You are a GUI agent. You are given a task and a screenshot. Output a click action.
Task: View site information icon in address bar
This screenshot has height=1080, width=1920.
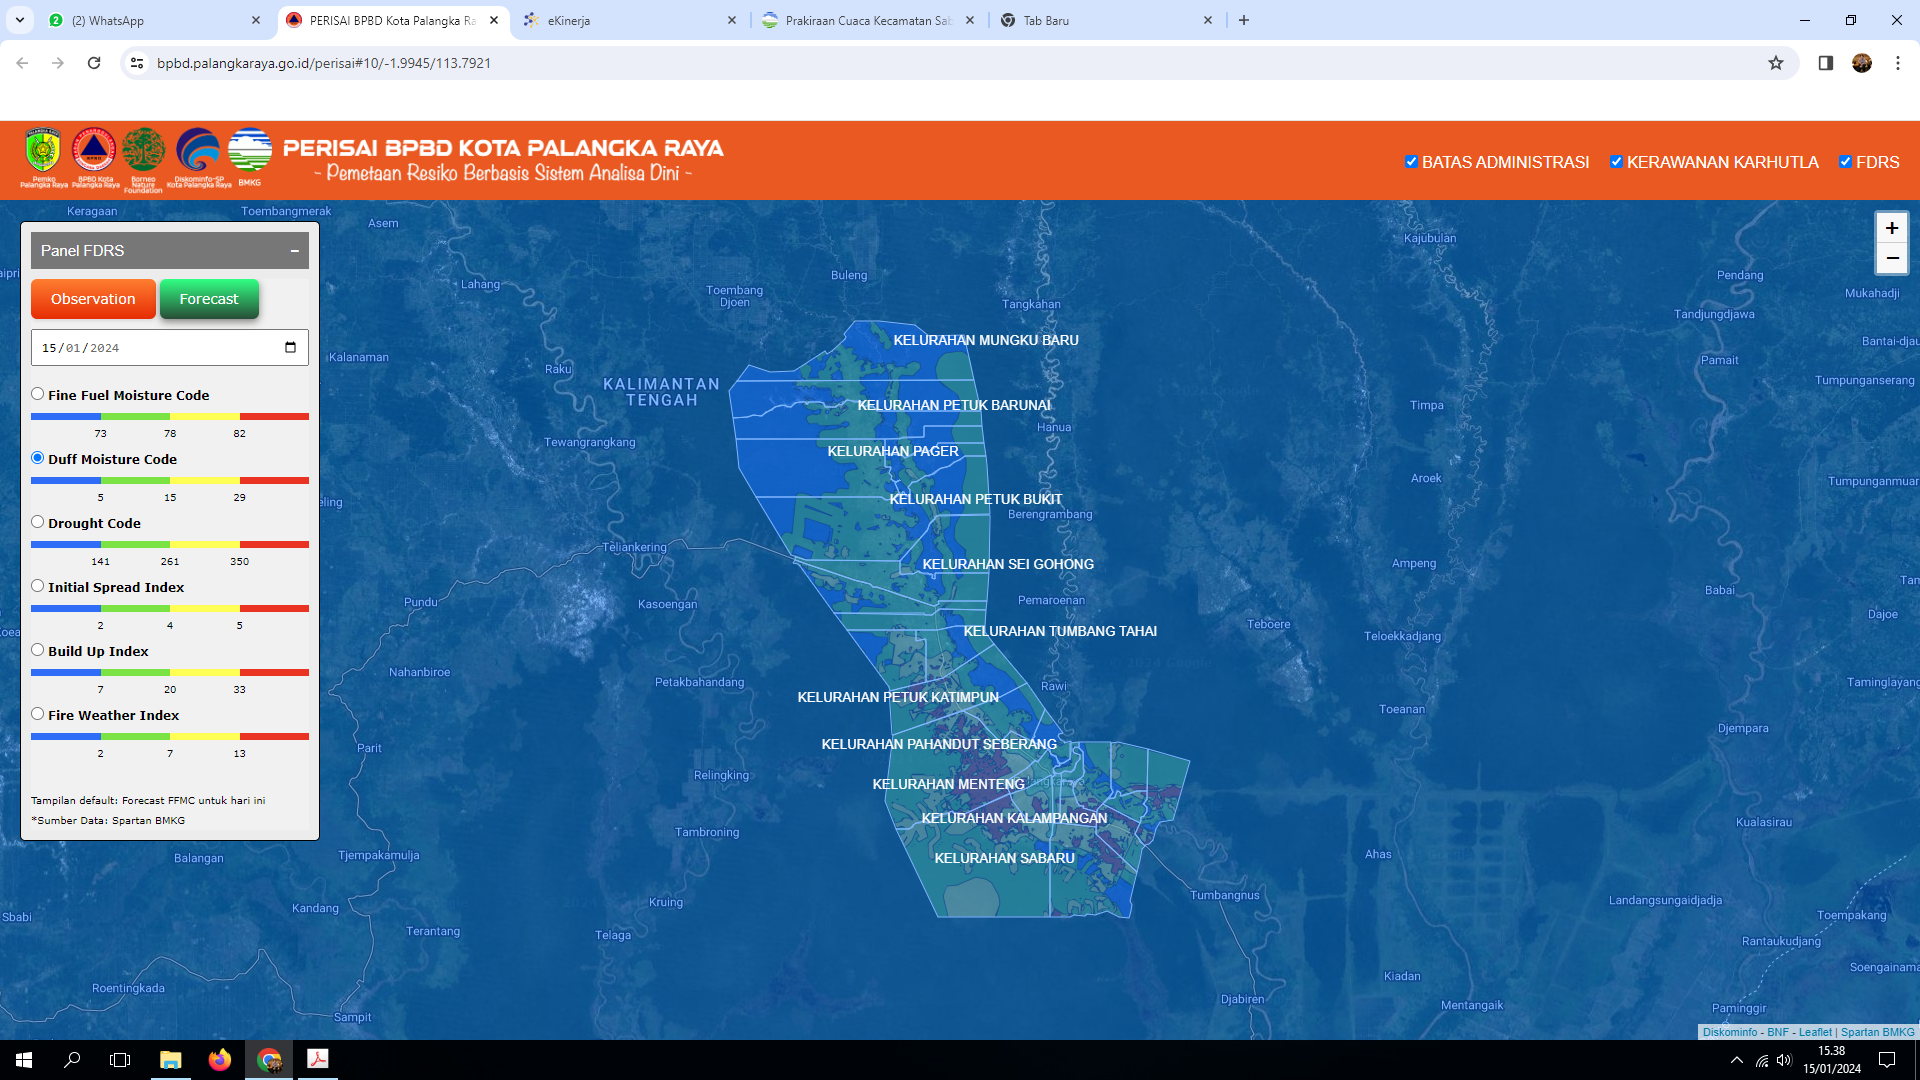(137, 63)
